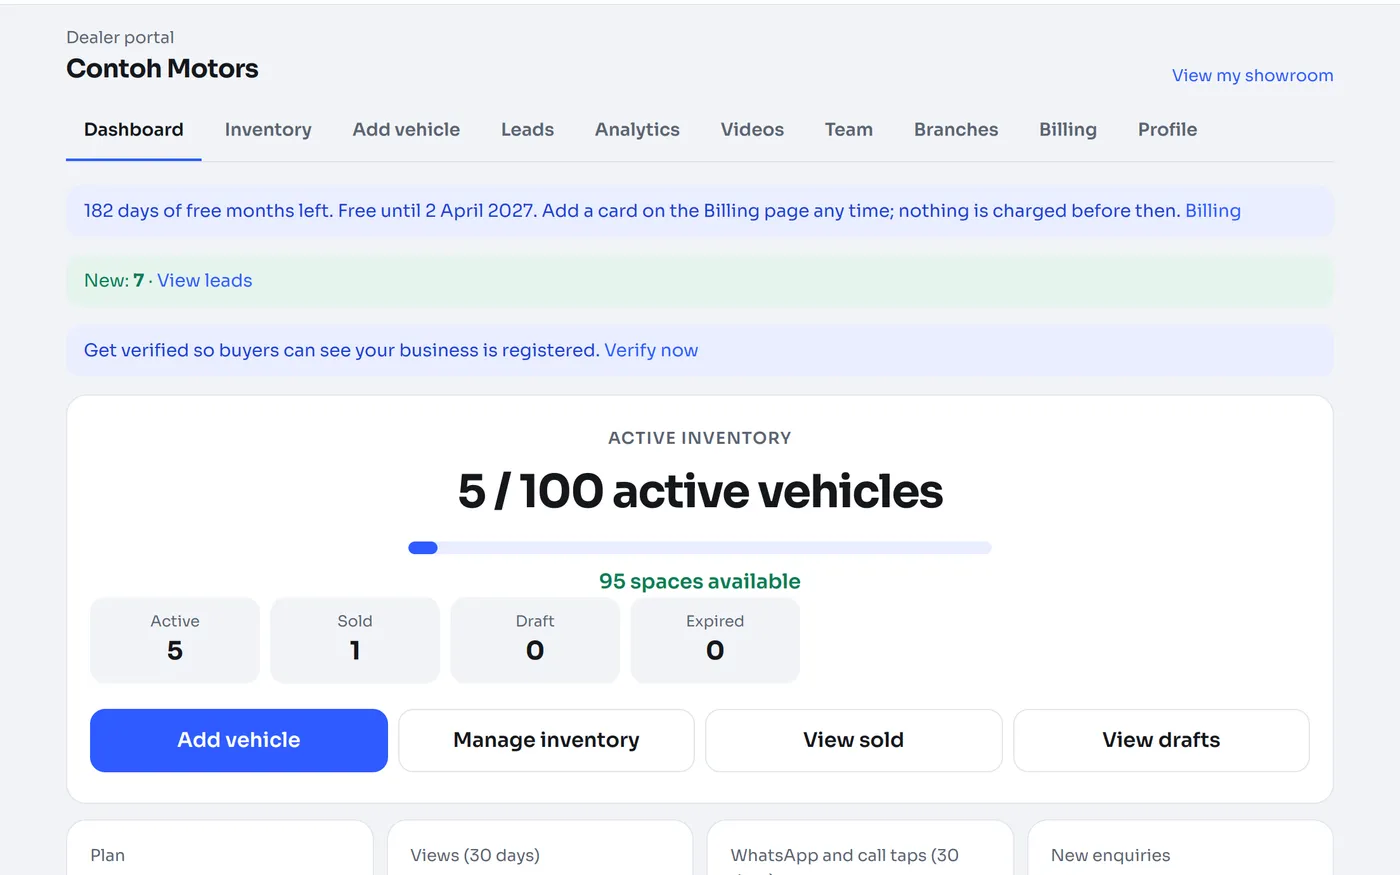The width and height of the screenshot is (1400, 875).
Task: Open the Videos tab
Action: click(752, 130)
